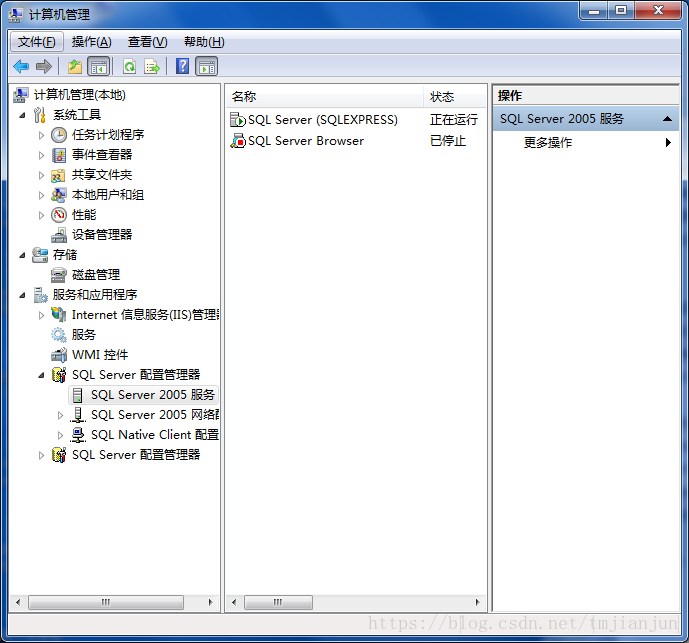Click the tree pane horizontal scrollbar thumb
689x643 pixels.
pos(106,602)
